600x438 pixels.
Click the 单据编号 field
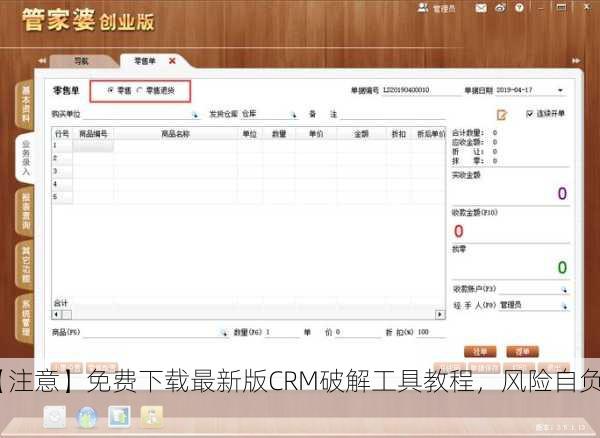(x=420, y=91)
